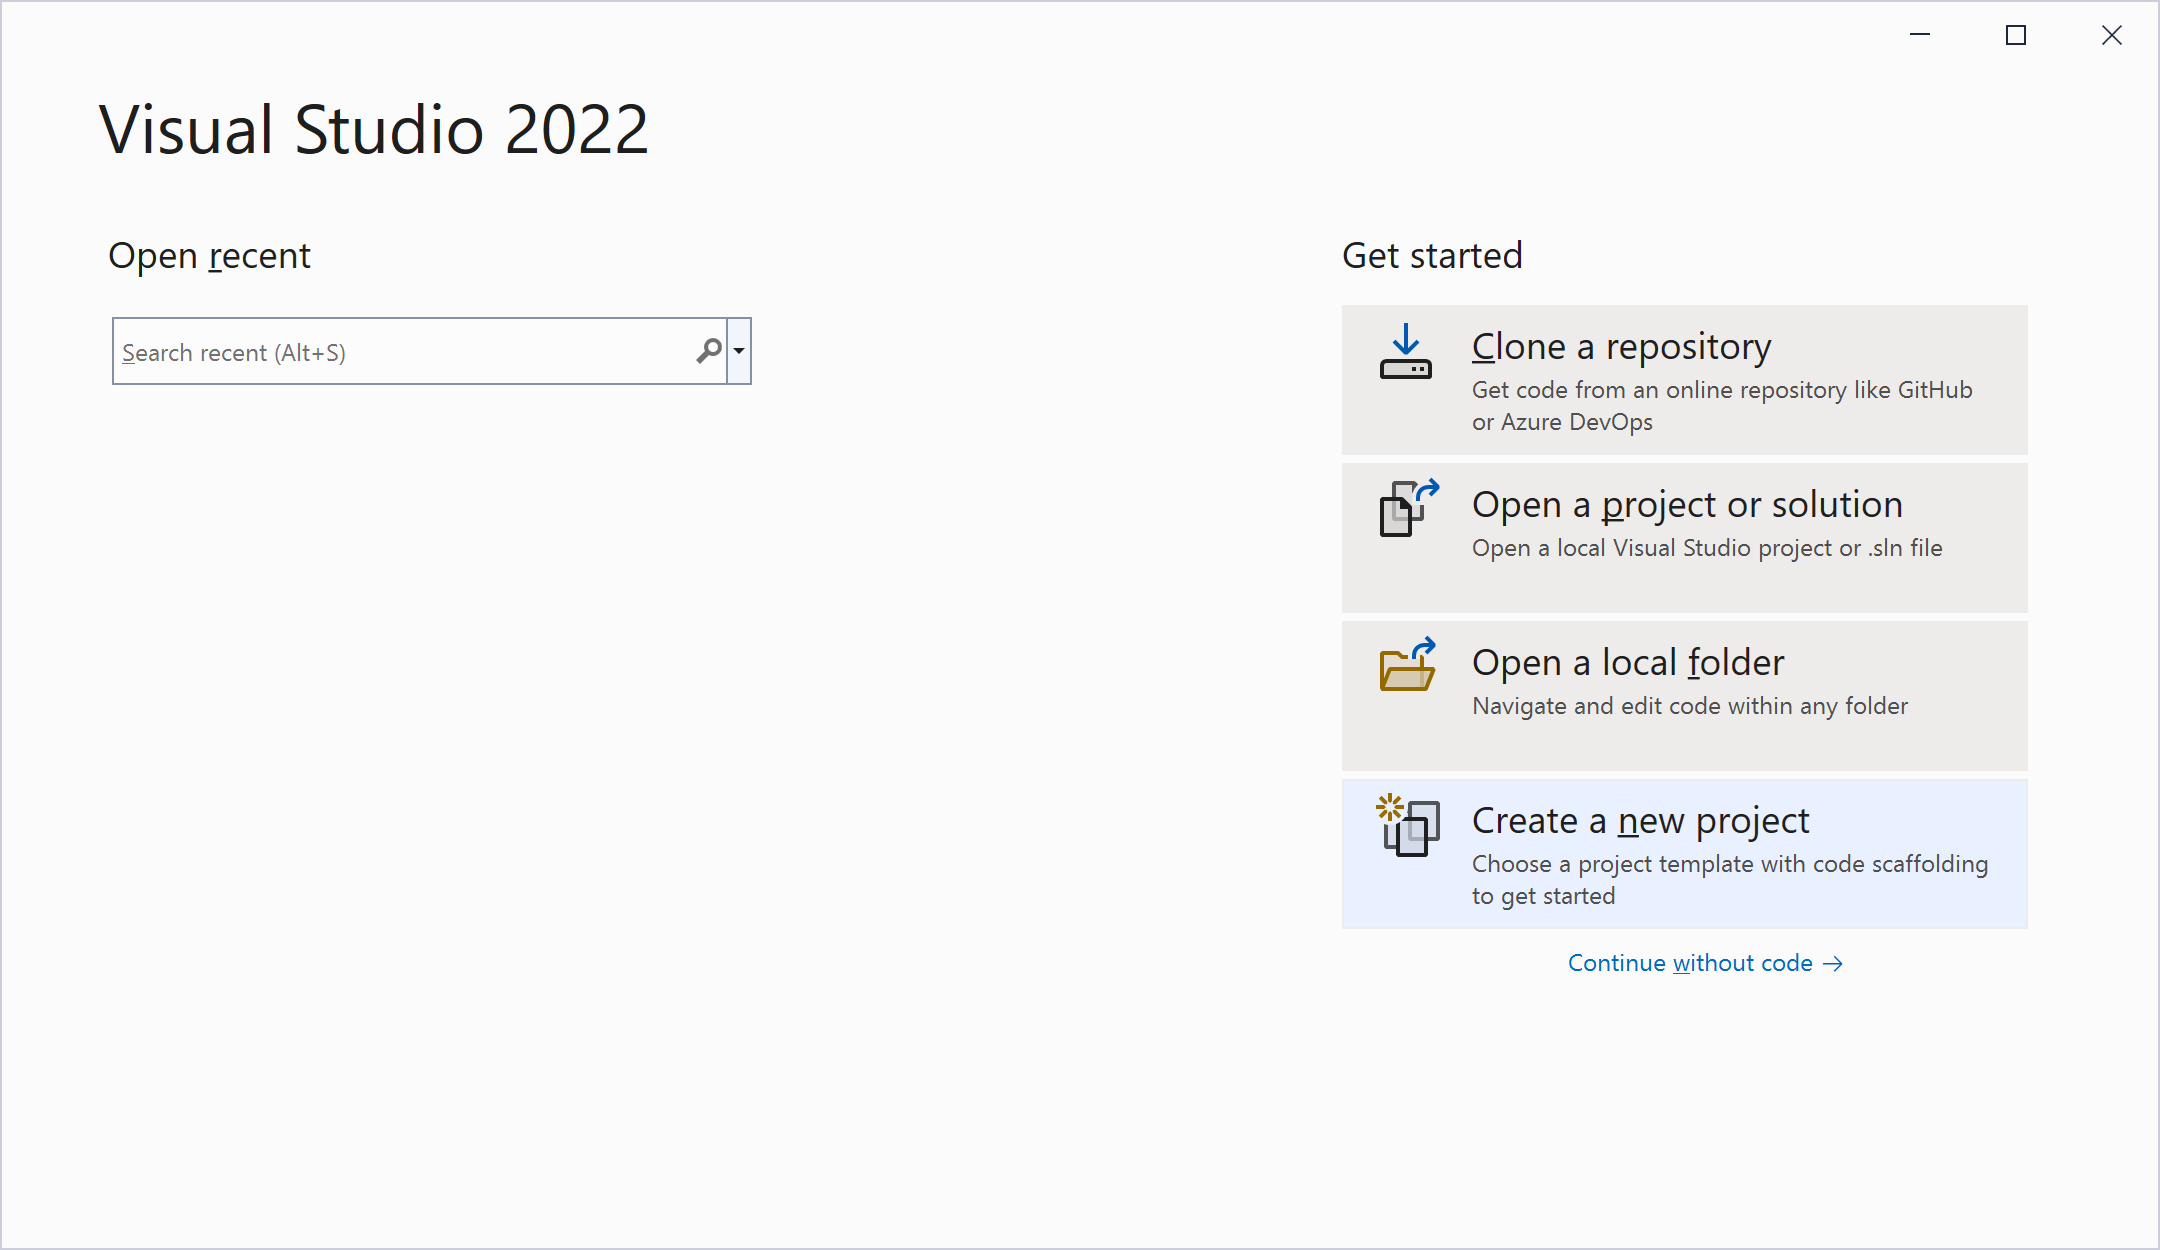Viewport: 2160px width, 1250px height.
Task: Click the Clone a repository download icon
Action: pyautogui.click(x=1406, y=352)
